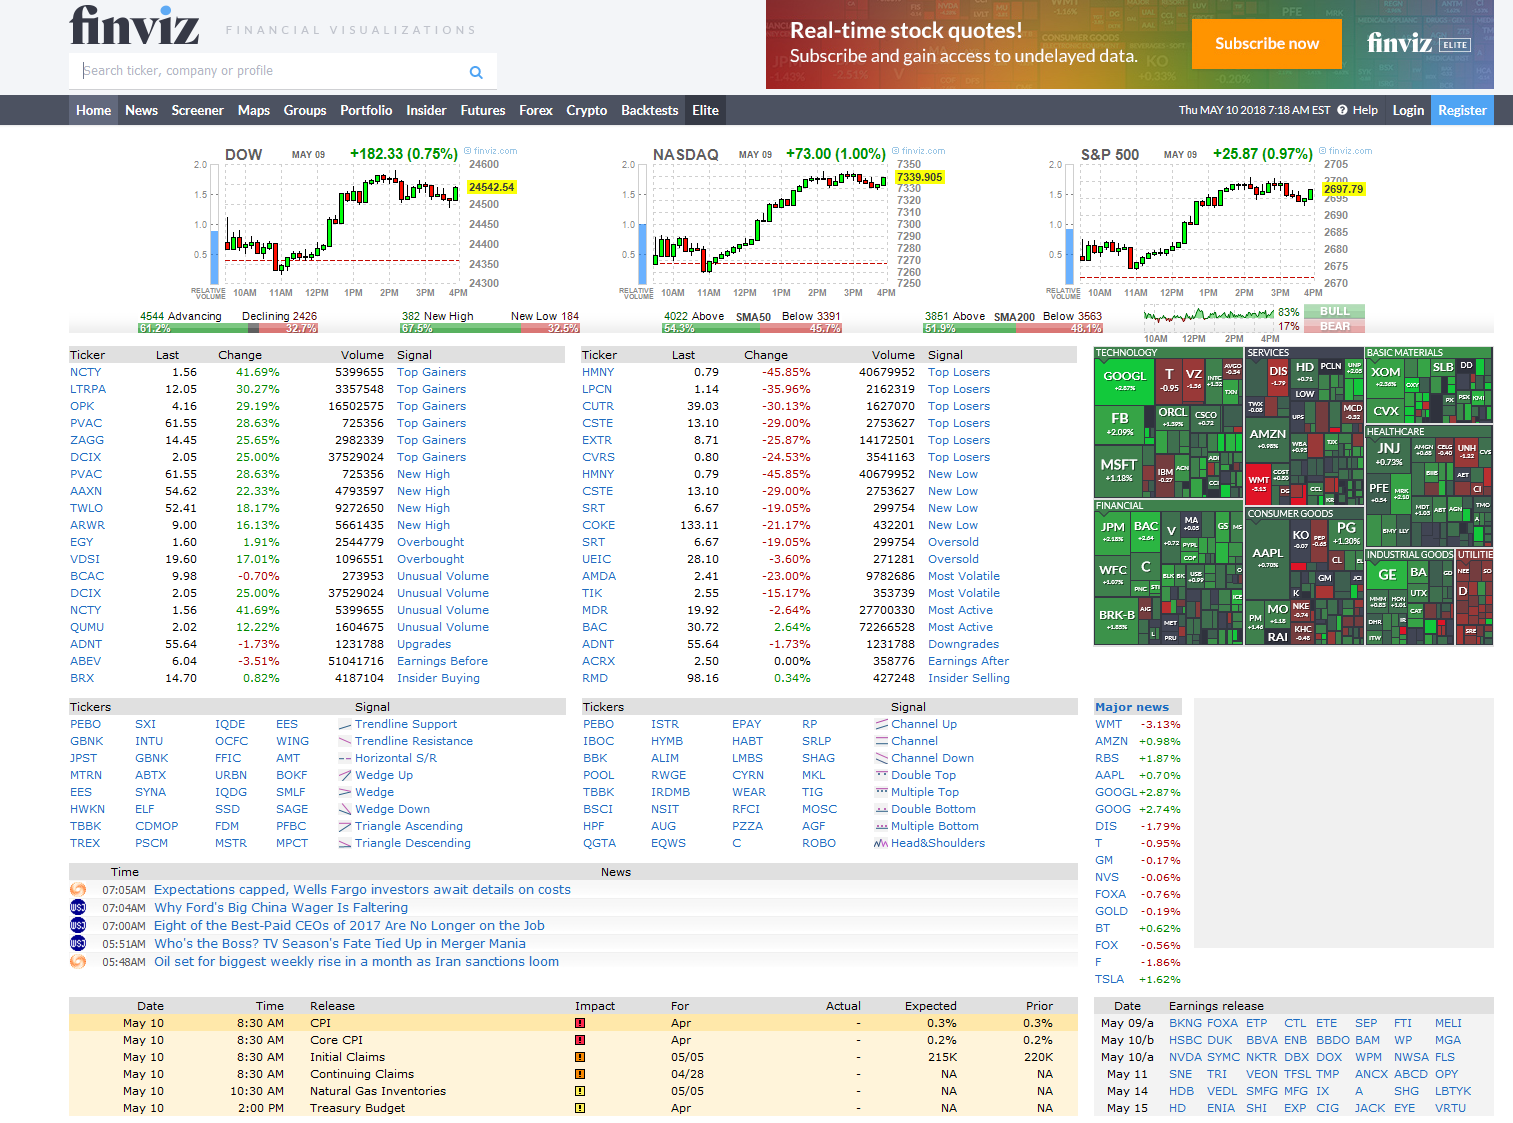Click the Horizontal S/R pattern icon
The width and height of the screenshot is (1513, 1123).
click(345, 759)
